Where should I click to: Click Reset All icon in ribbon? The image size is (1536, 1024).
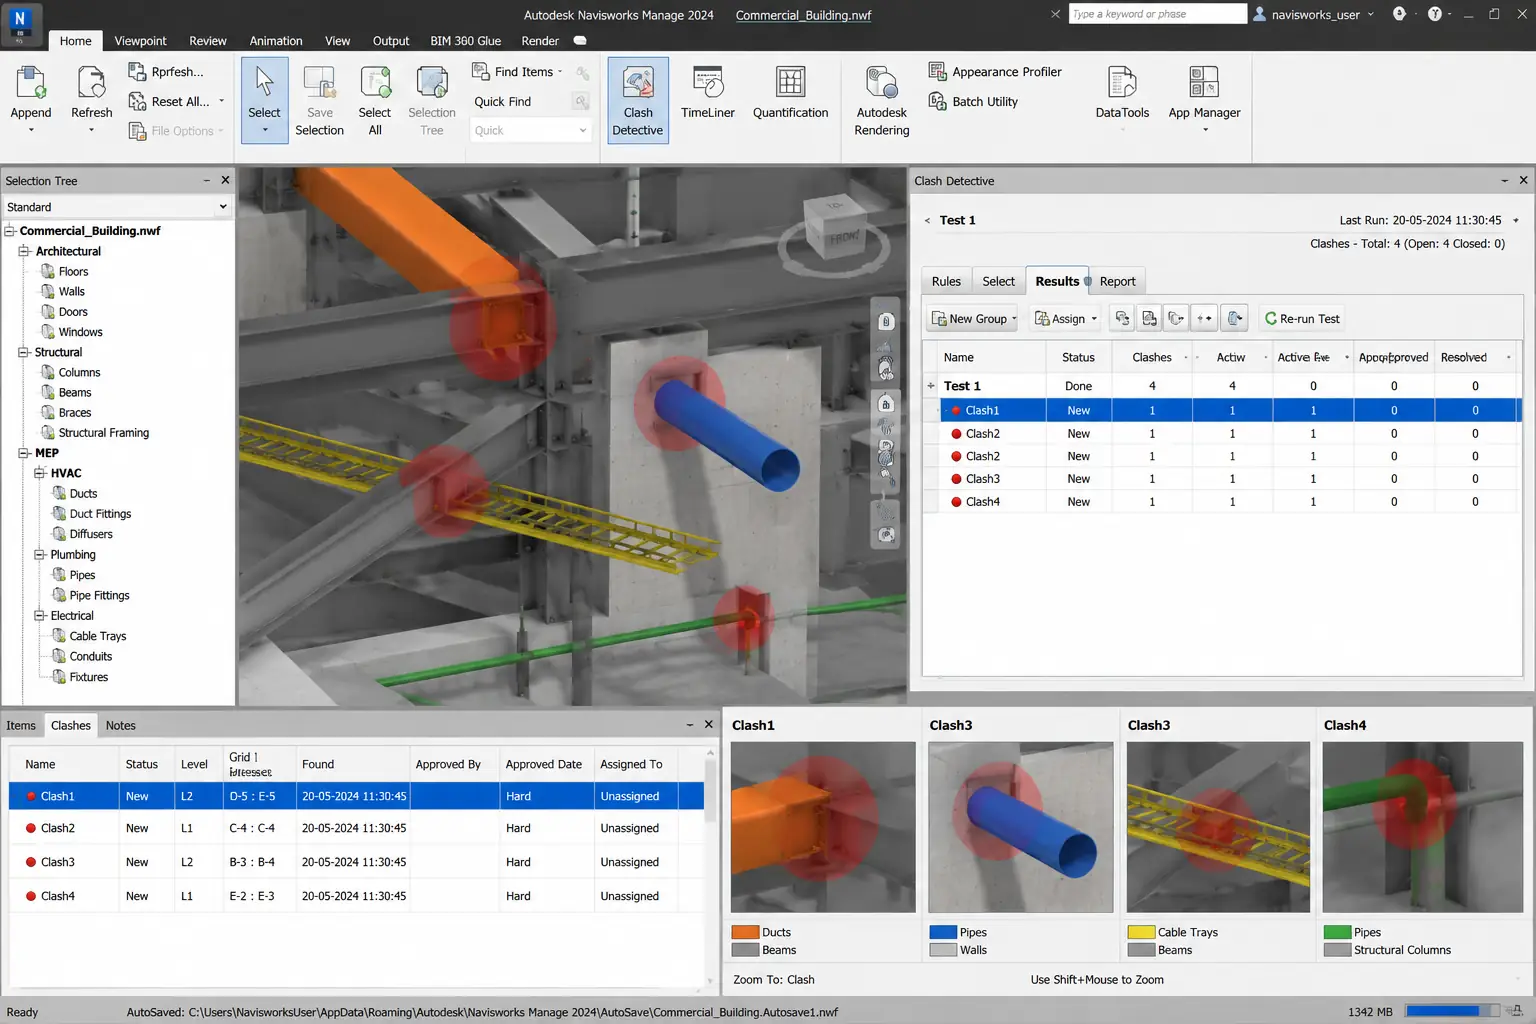138,101
